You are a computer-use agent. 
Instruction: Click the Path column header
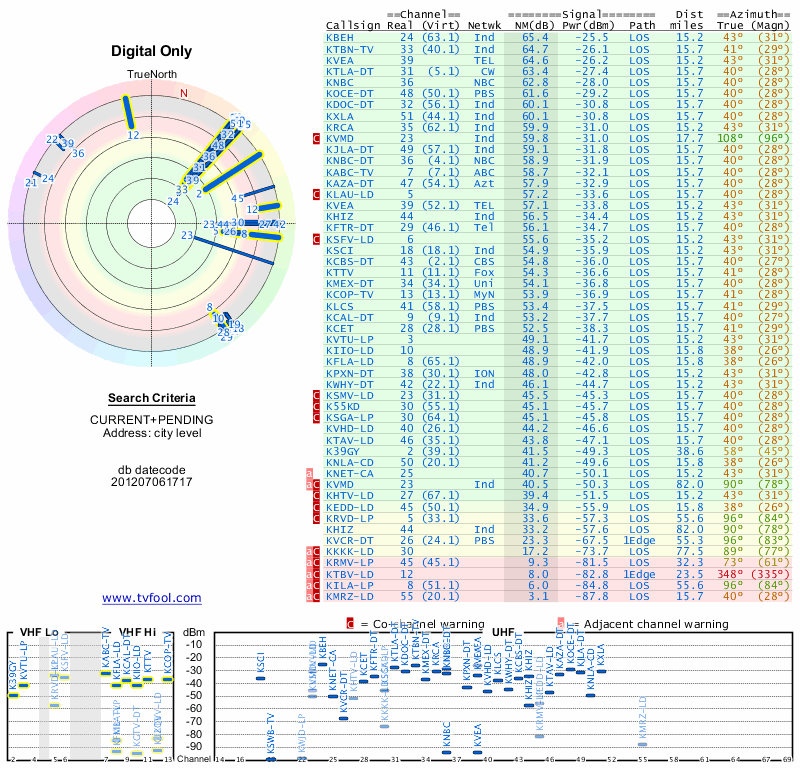[642, 26]
